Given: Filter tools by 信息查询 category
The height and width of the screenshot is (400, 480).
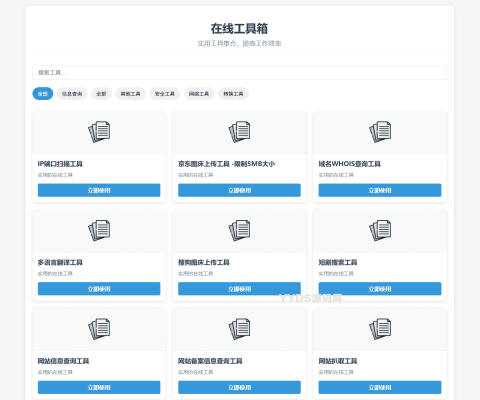Looking at the screenshot, I should click(72, 94).
